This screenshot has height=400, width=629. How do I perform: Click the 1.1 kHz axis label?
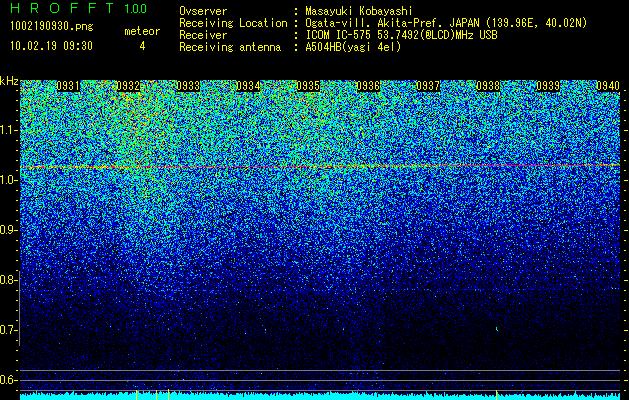click(8, 131)
